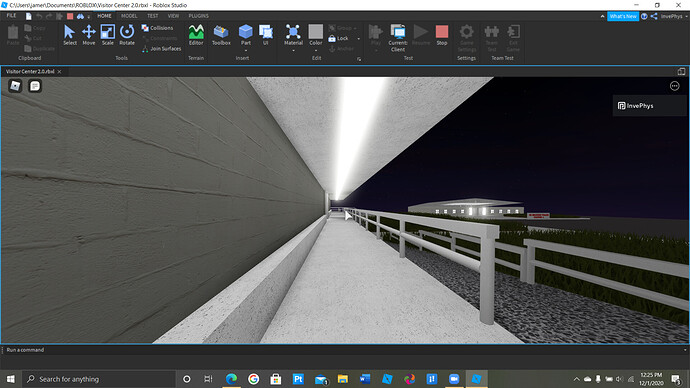
Task: Click the Windows Start button
Action: click(x=11, y=379)
